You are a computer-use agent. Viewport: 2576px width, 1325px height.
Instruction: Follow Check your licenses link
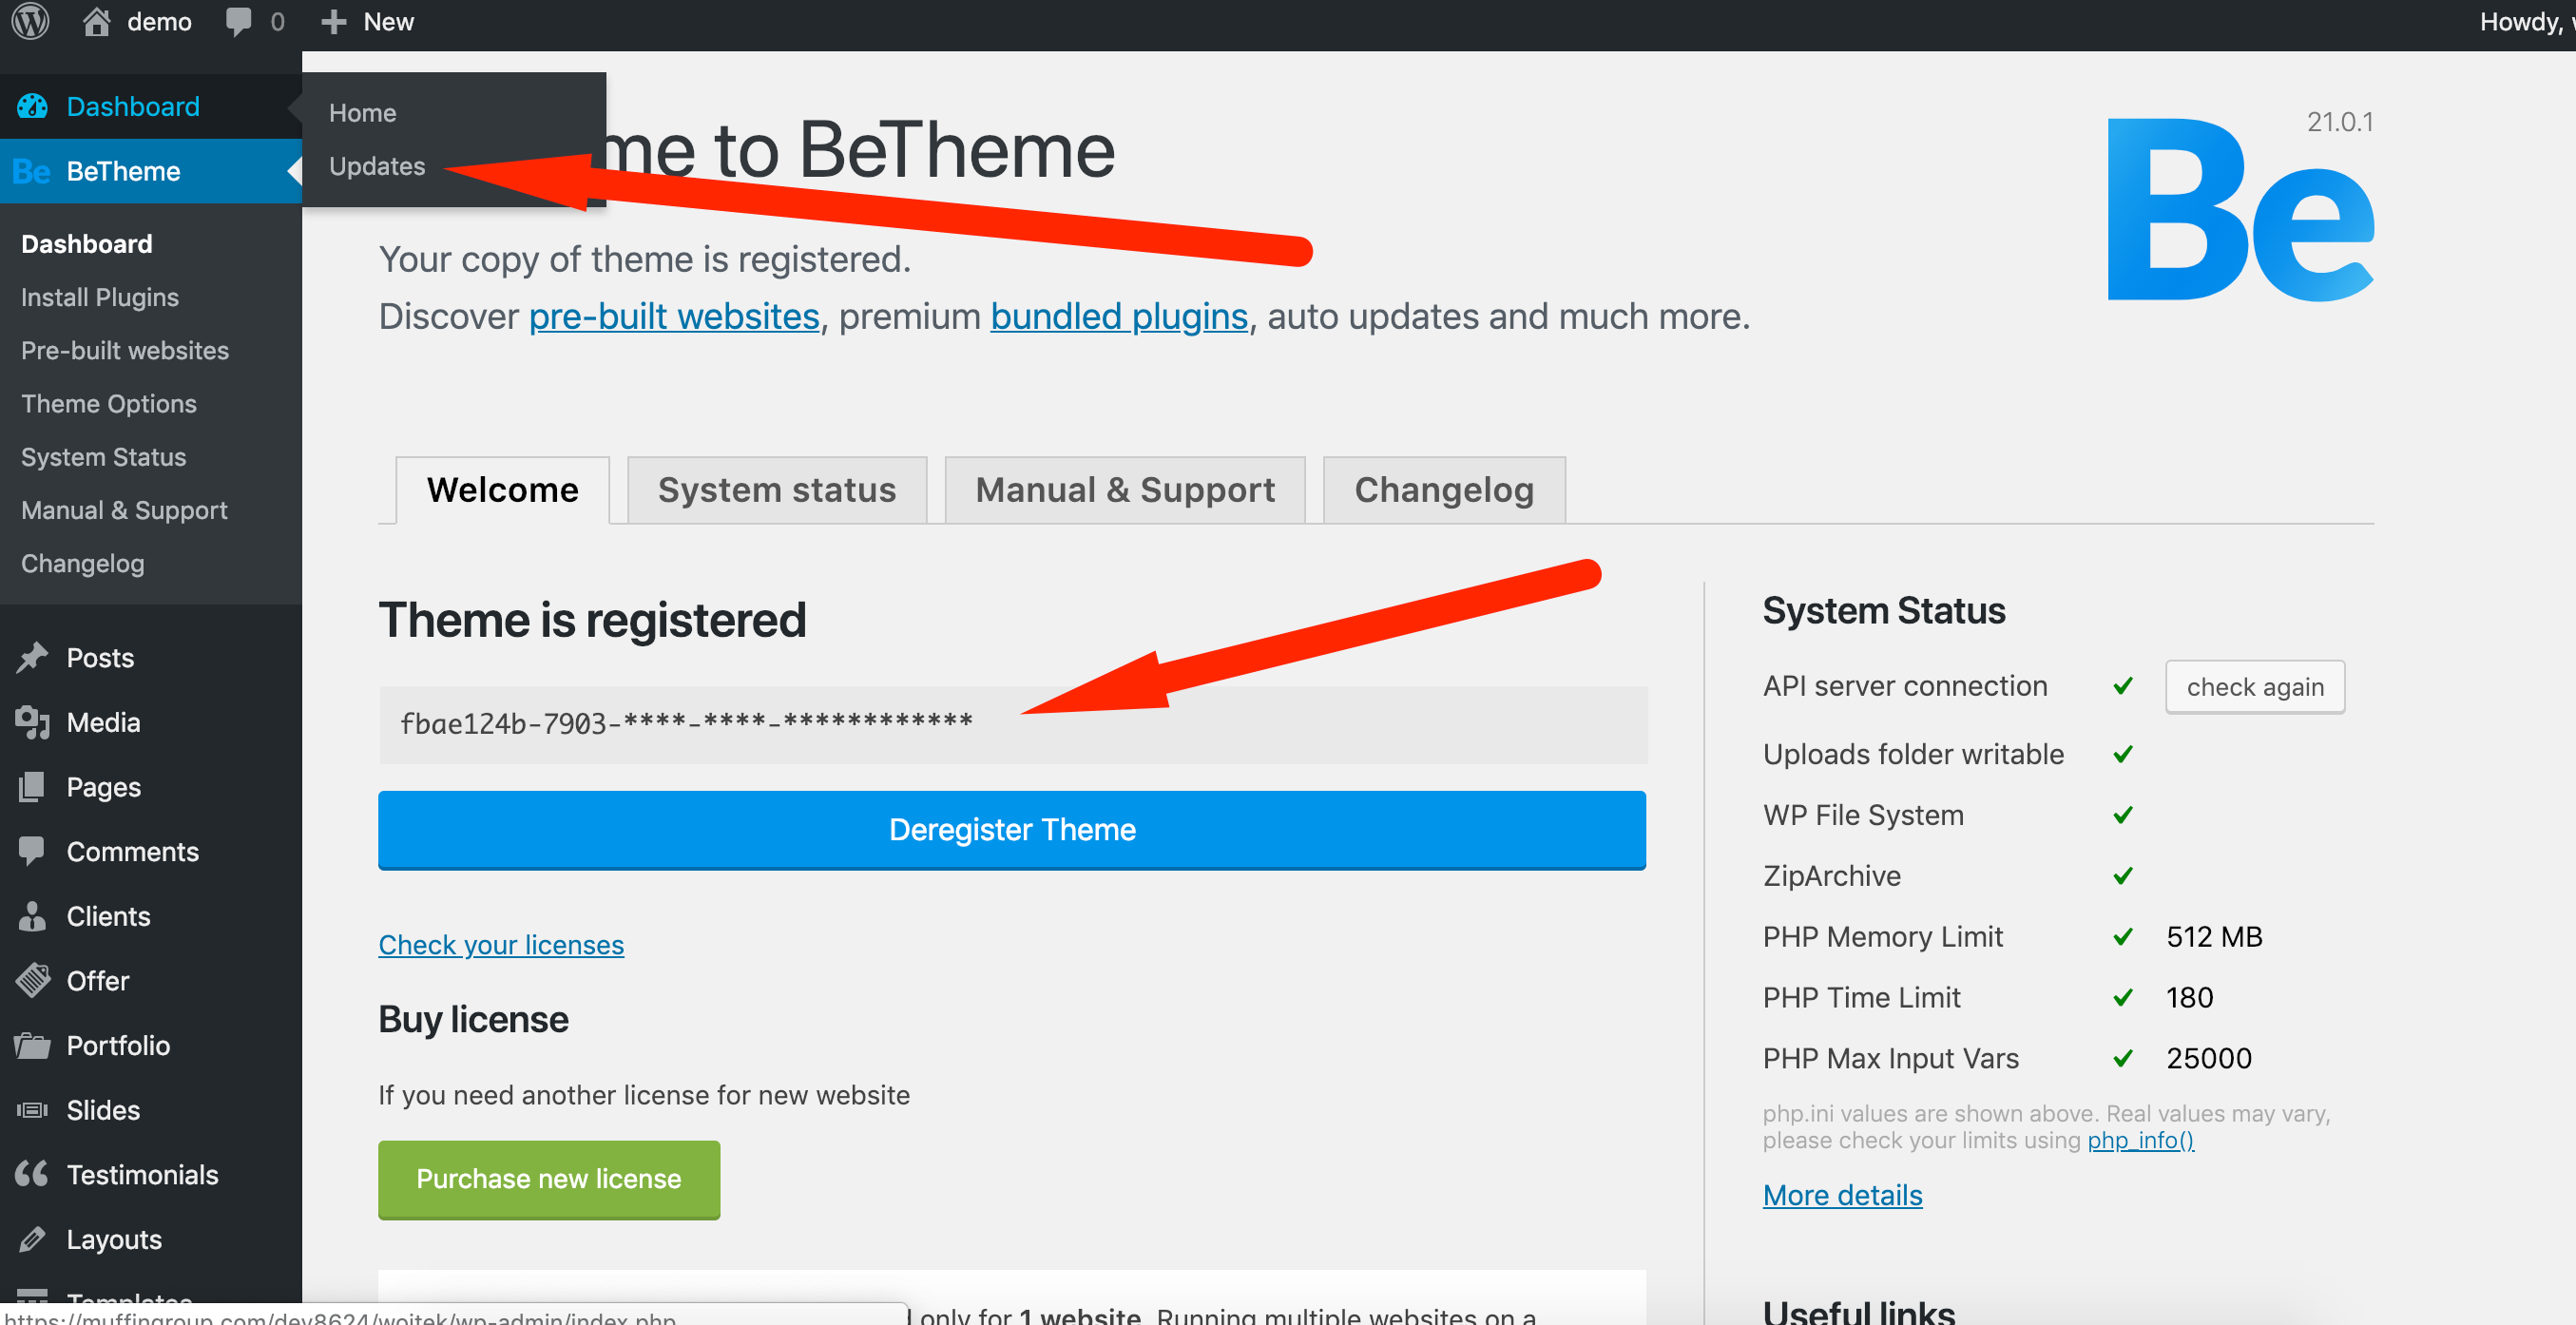tap(501, 945)
